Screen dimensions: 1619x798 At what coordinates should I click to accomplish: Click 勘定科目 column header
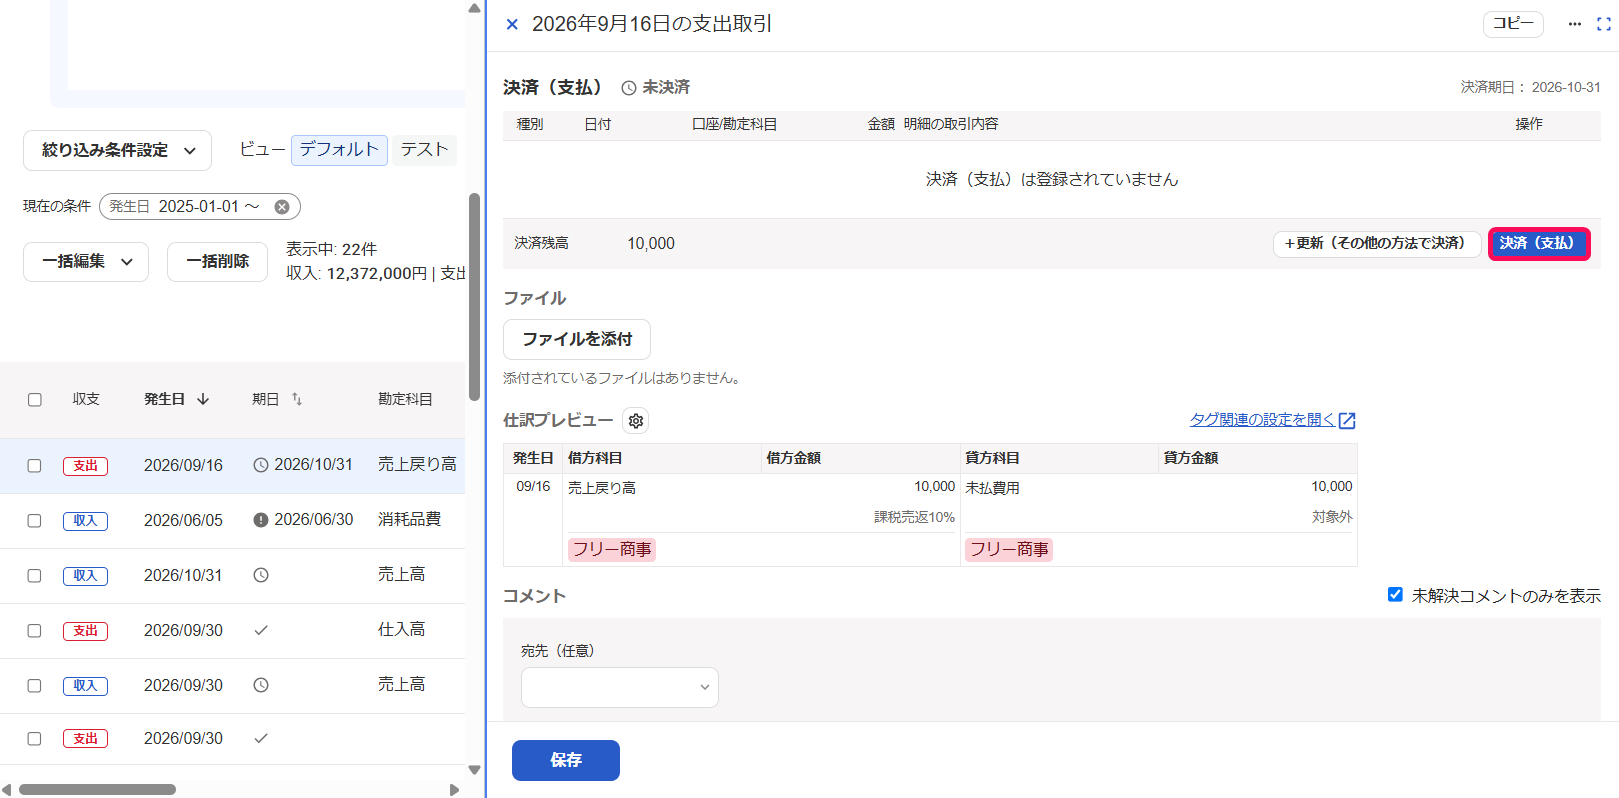pos(405,399)
